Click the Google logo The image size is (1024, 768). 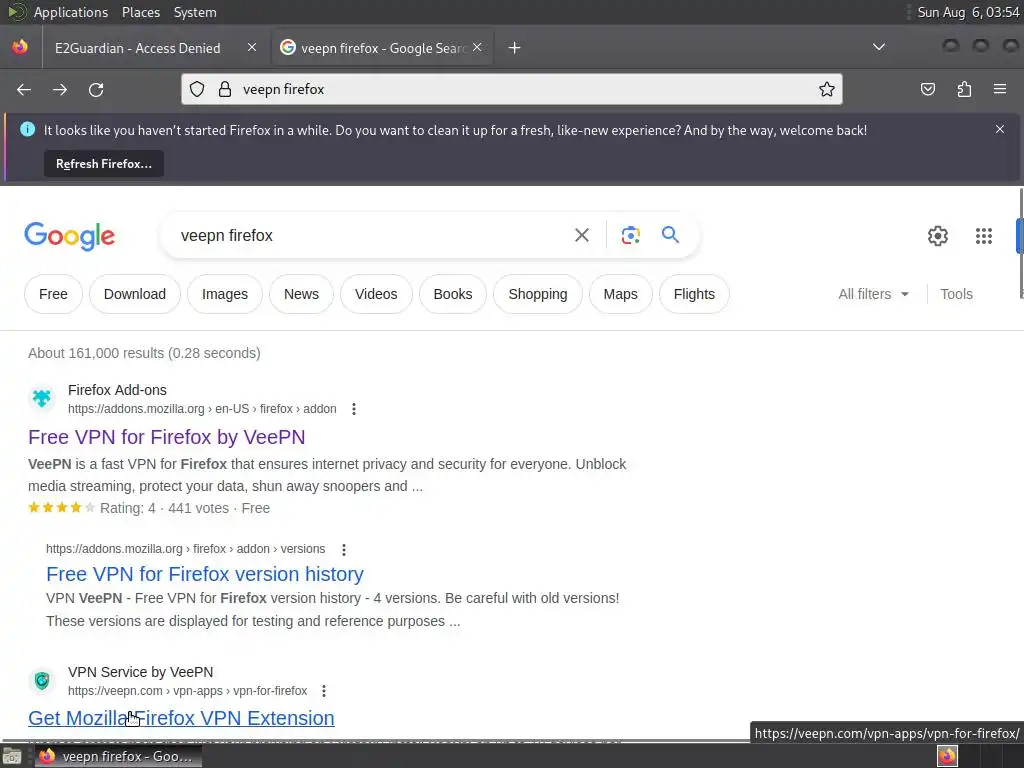[x=70, y=236]
